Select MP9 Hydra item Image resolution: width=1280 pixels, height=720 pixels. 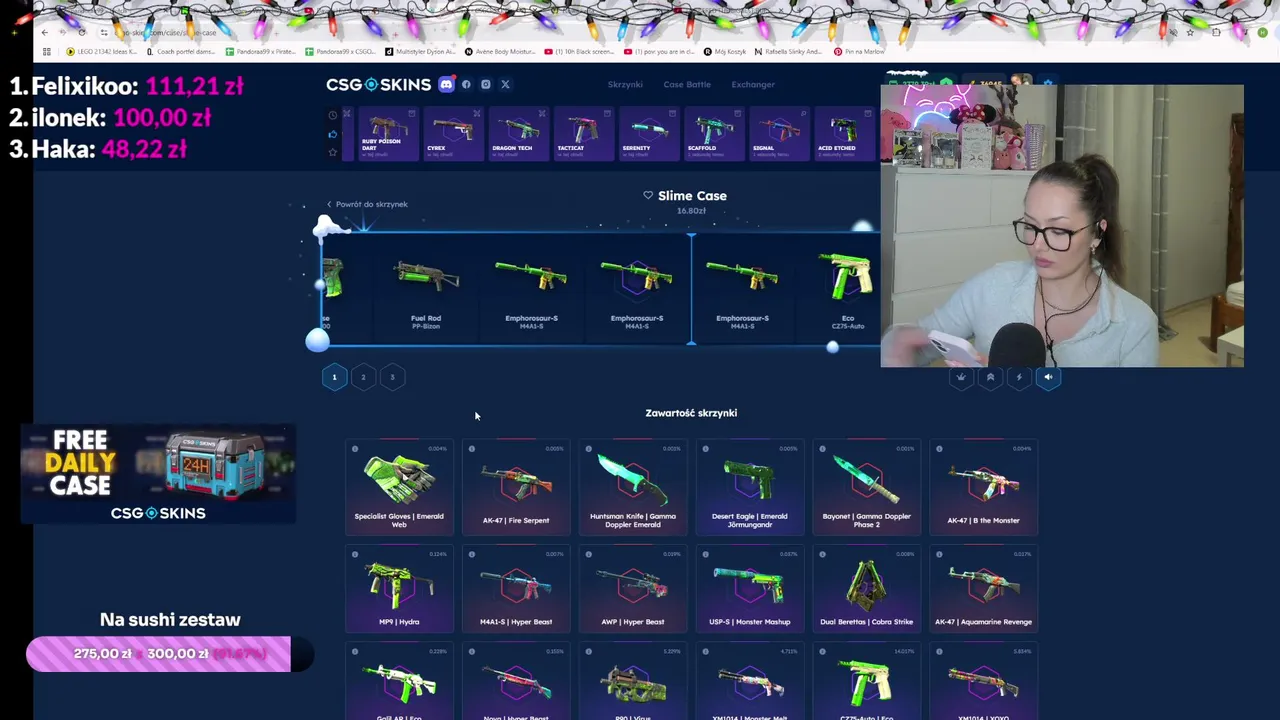(399, 589)
